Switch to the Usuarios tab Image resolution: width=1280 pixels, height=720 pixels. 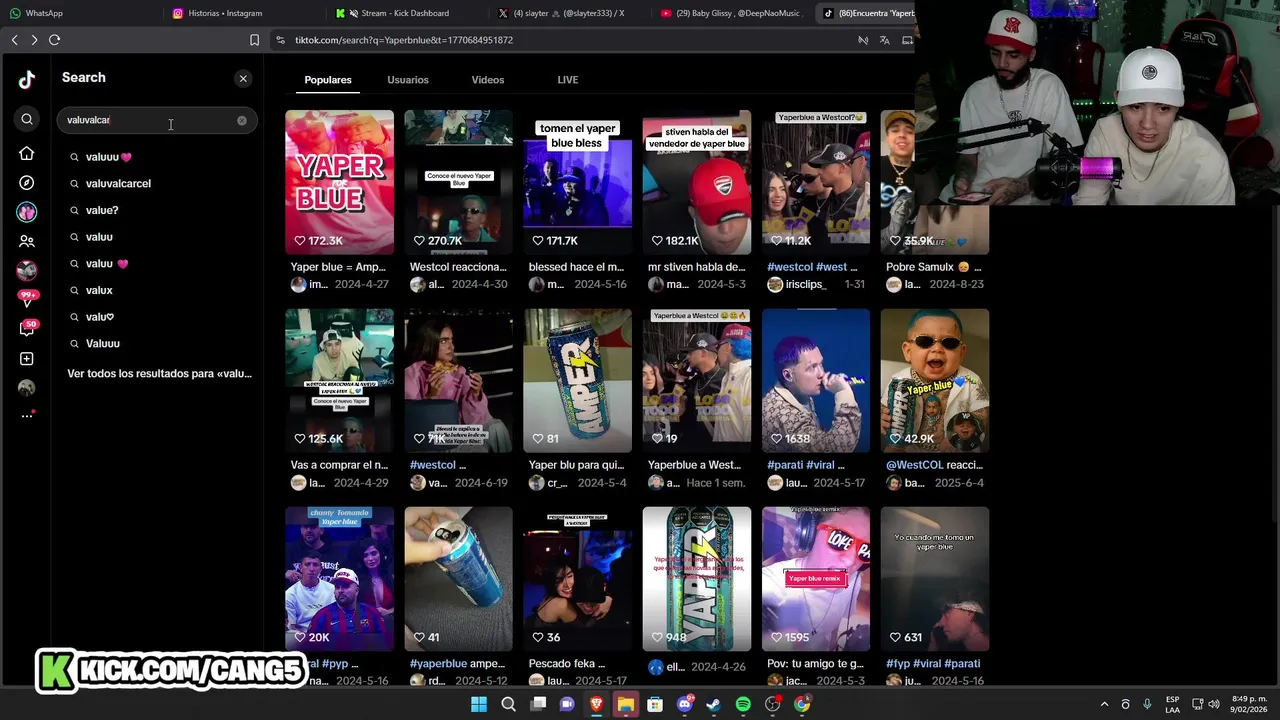coord(408,80)
